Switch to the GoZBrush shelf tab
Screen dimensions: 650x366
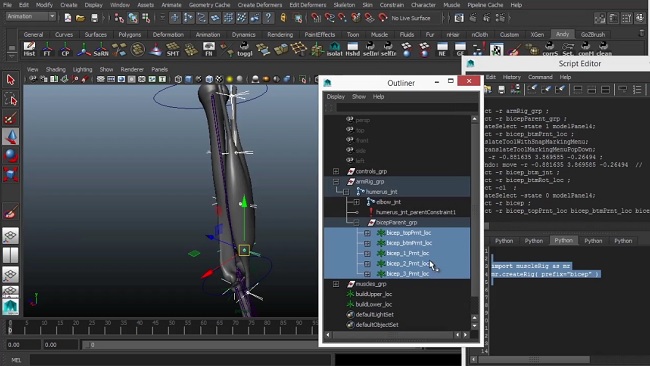pos(593,34)
